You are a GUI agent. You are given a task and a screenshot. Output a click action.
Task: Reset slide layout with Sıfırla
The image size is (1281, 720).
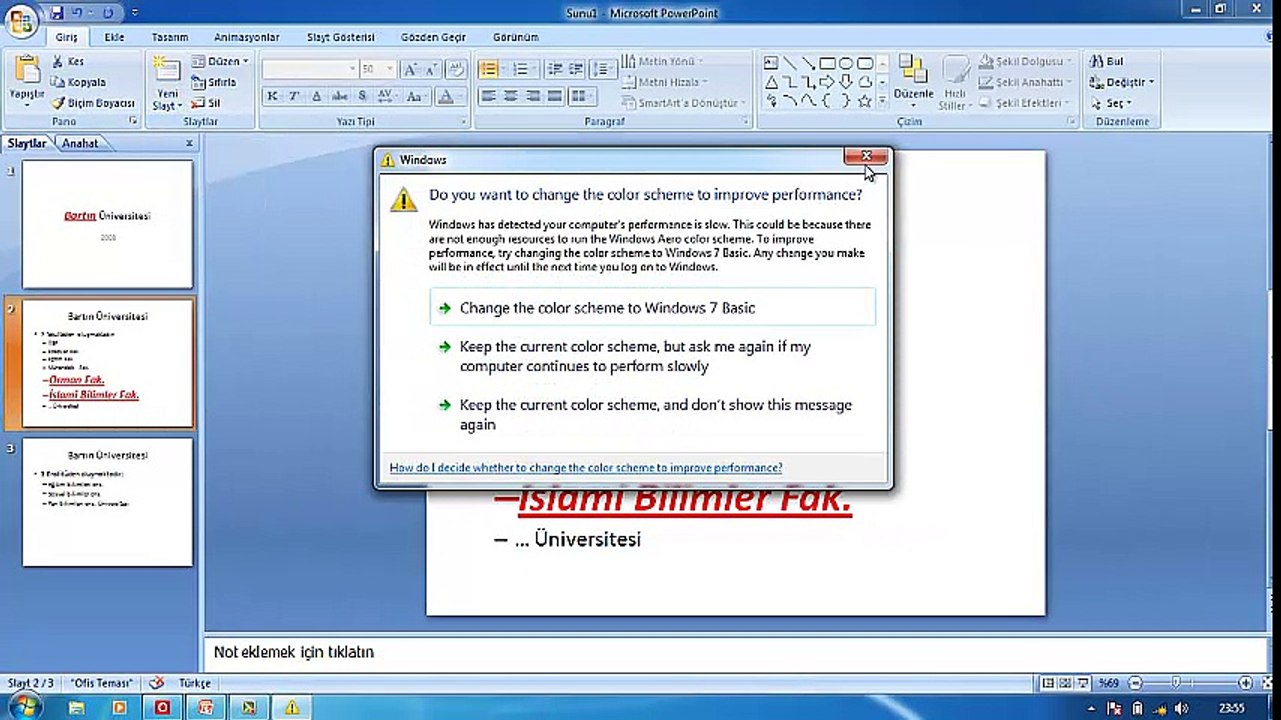(214, 82)
